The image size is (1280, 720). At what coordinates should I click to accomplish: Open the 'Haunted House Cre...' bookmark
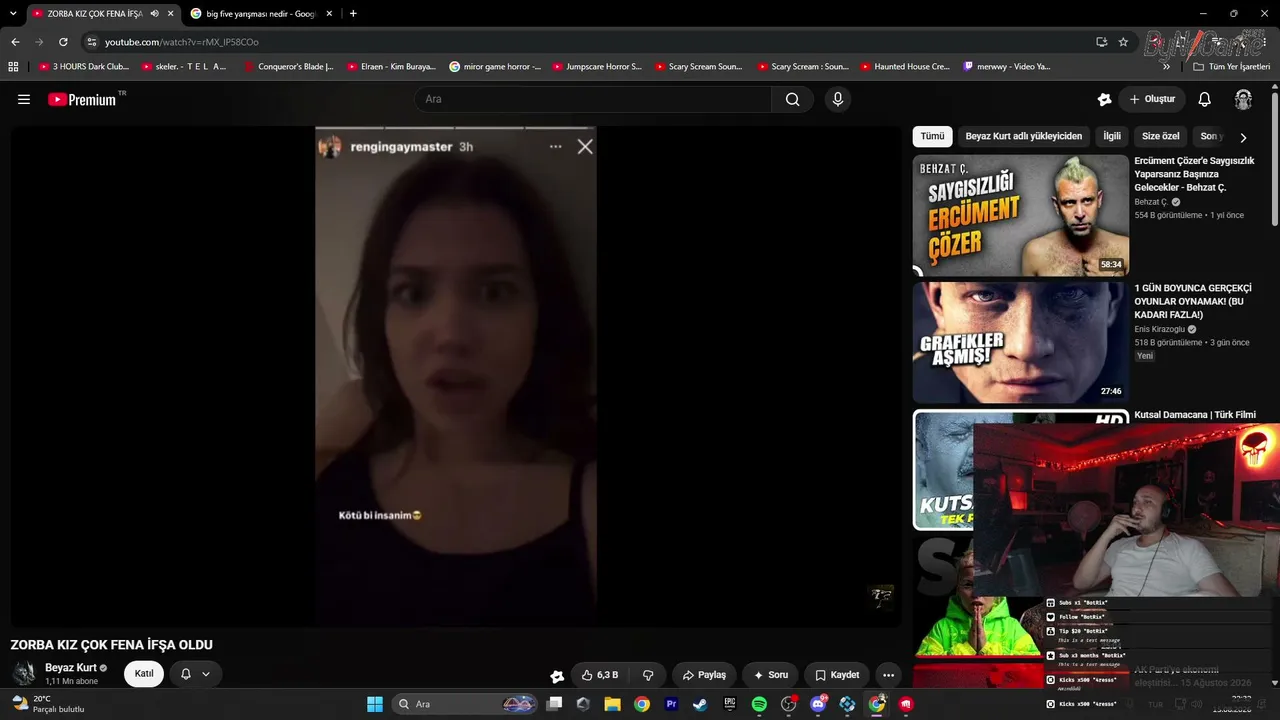(x=905, y=67)
